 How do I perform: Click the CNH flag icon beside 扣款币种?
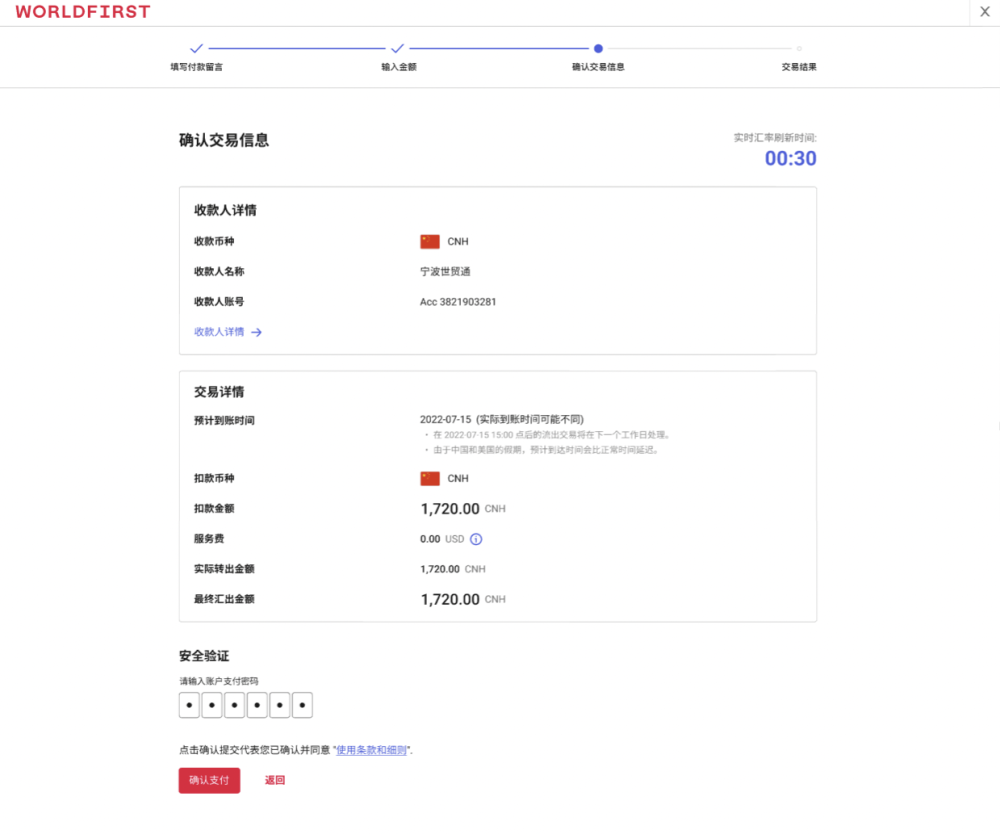point(430,478)
